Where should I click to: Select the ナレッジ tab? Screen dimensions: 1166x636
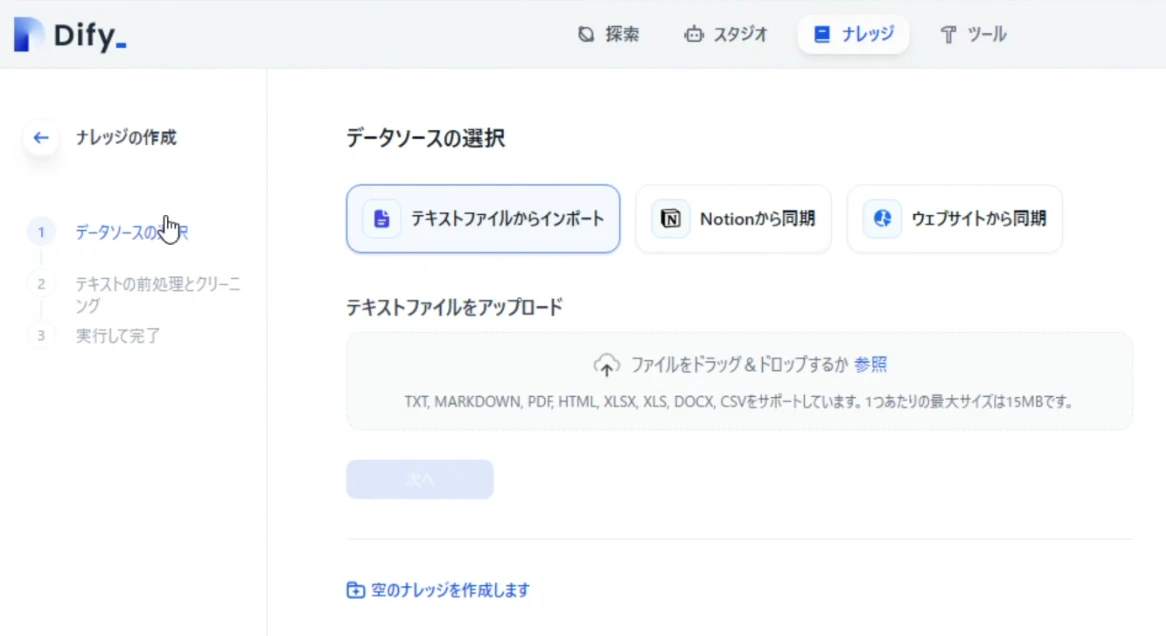pyautogui.click(x=853, y=34)
